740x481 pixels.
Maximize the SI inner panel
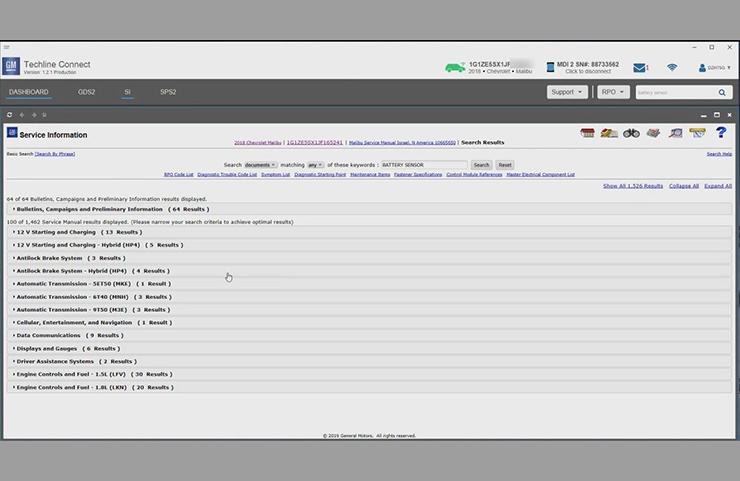[x=717, y=115]
